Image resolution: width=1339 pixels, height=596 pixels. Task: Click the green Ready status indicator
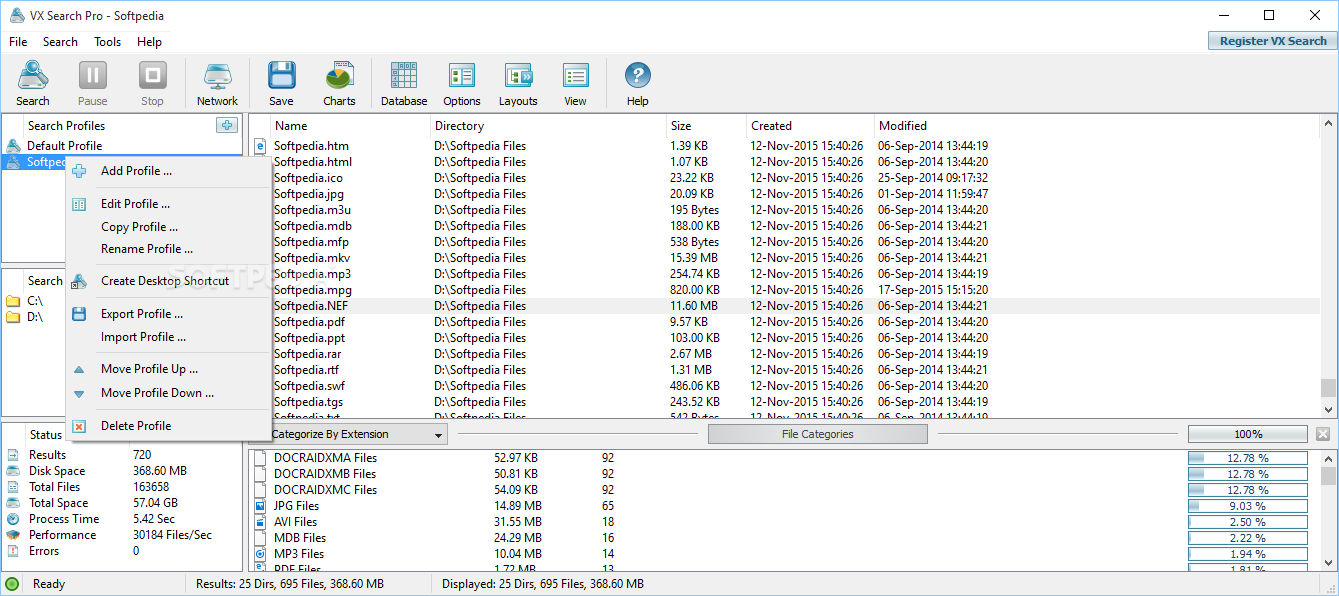pyautogui.click(x=12, y=584)
